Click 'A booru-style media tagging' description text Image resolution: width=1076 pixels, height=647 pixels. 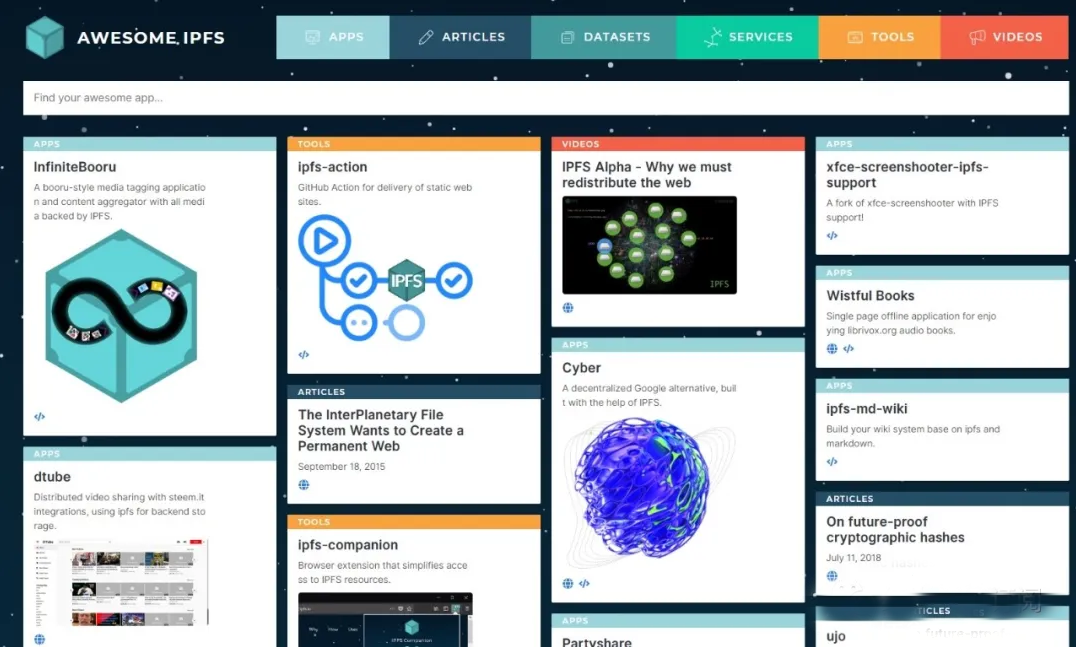pos(119,201)
